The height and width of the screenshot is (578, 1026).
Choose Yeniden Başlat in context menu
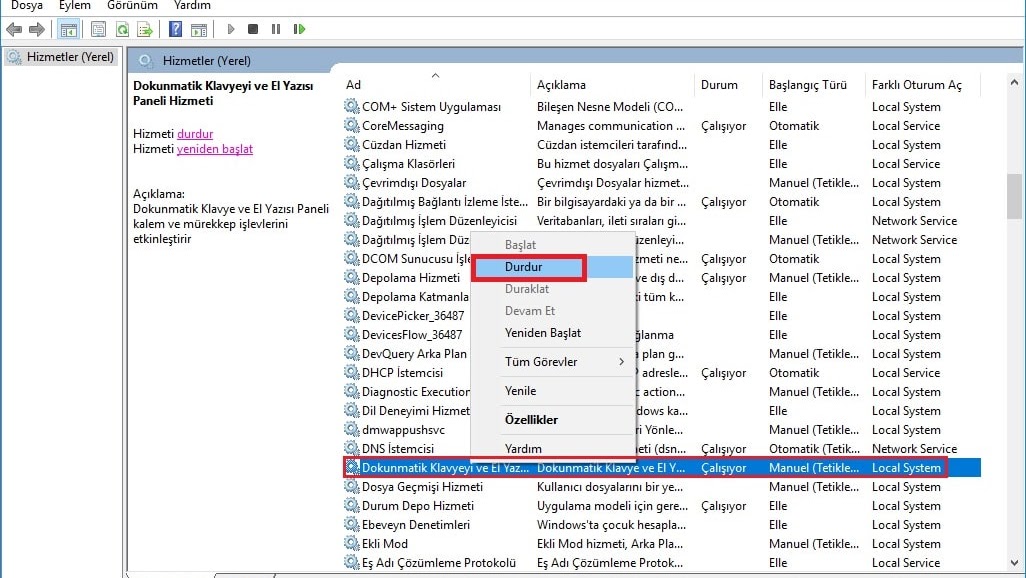[x=553, y=333]
